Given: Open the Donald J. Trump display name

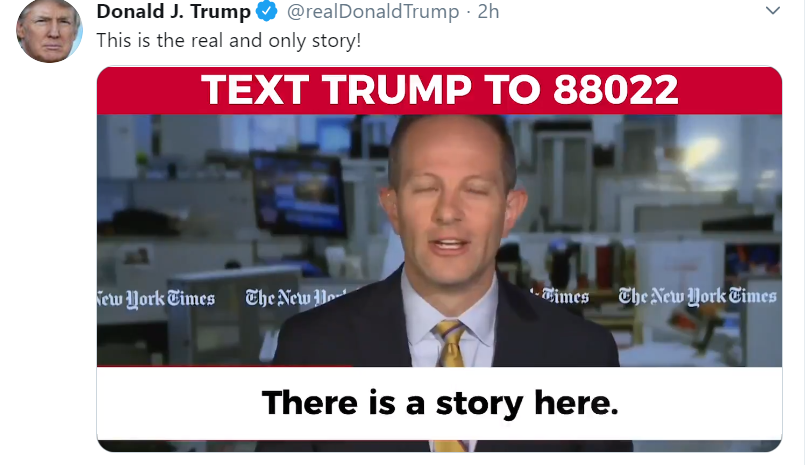Looking at the screenshot, I should [174, 11].
